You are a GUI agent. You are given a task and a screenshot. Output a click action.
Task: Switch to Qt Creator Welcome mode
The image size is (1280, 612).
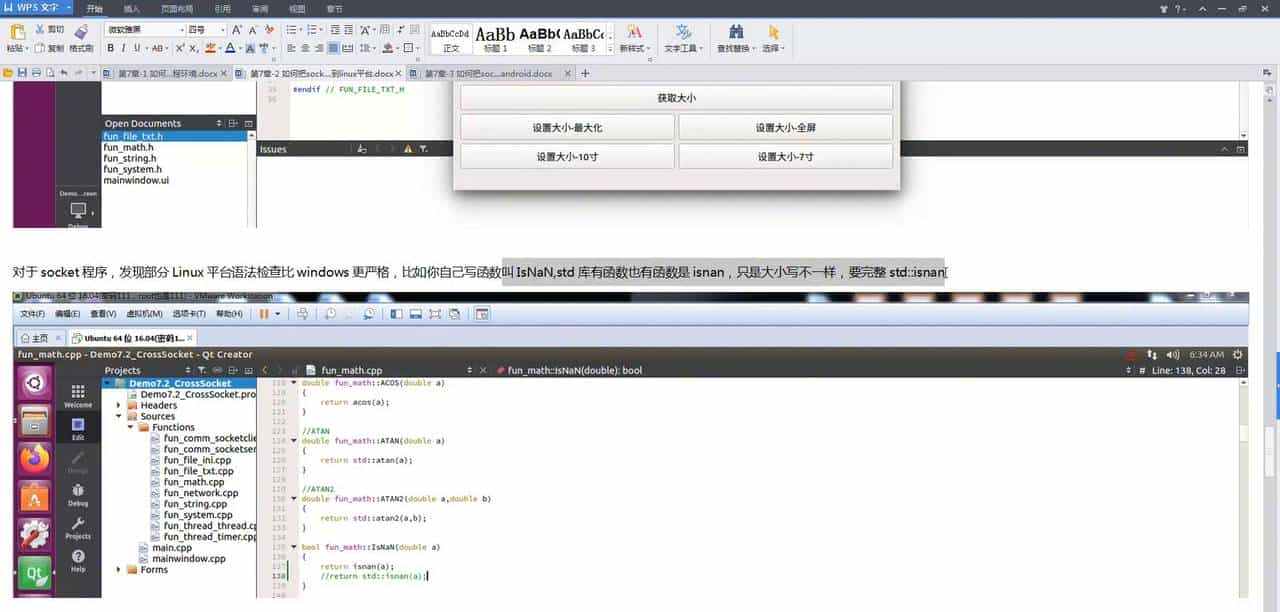[x=78, y=396]
